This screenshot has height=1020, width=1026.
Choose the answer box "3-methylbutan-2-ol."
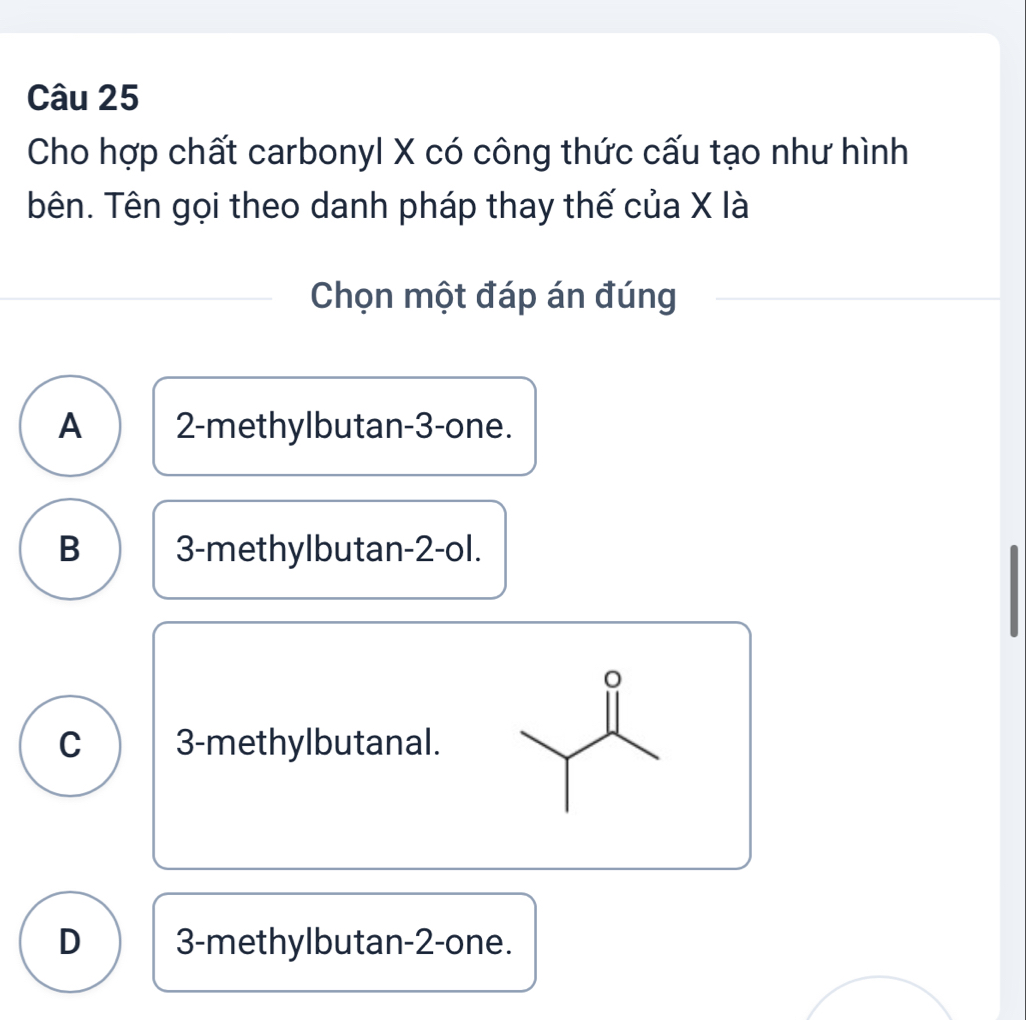point(328,549)
